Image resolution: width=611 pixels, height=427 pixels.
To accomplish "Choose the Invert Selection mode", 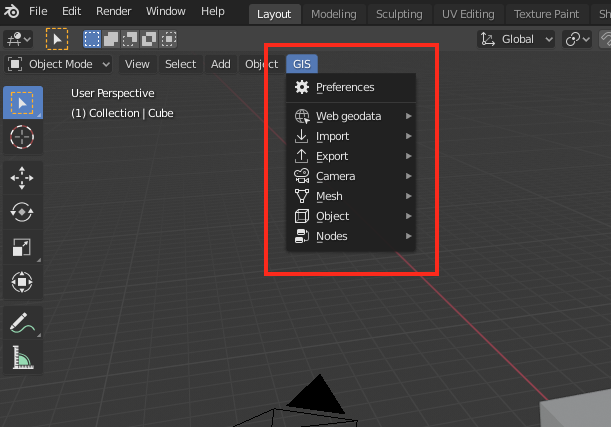I will 149,39.
